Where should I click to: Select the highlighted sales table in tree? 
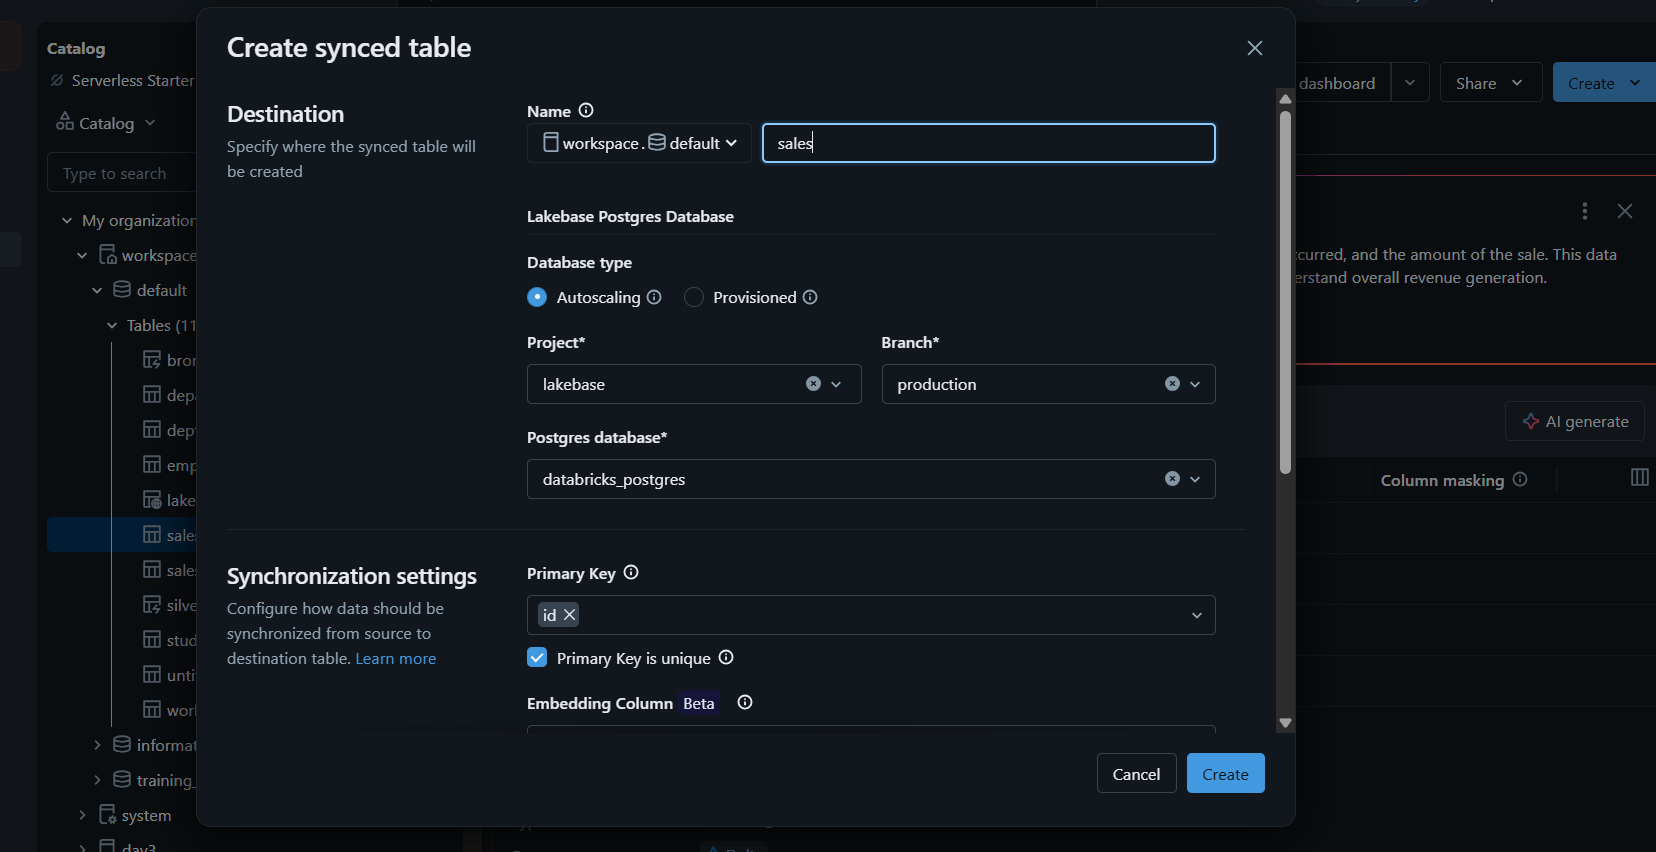[x=122, y=535]
